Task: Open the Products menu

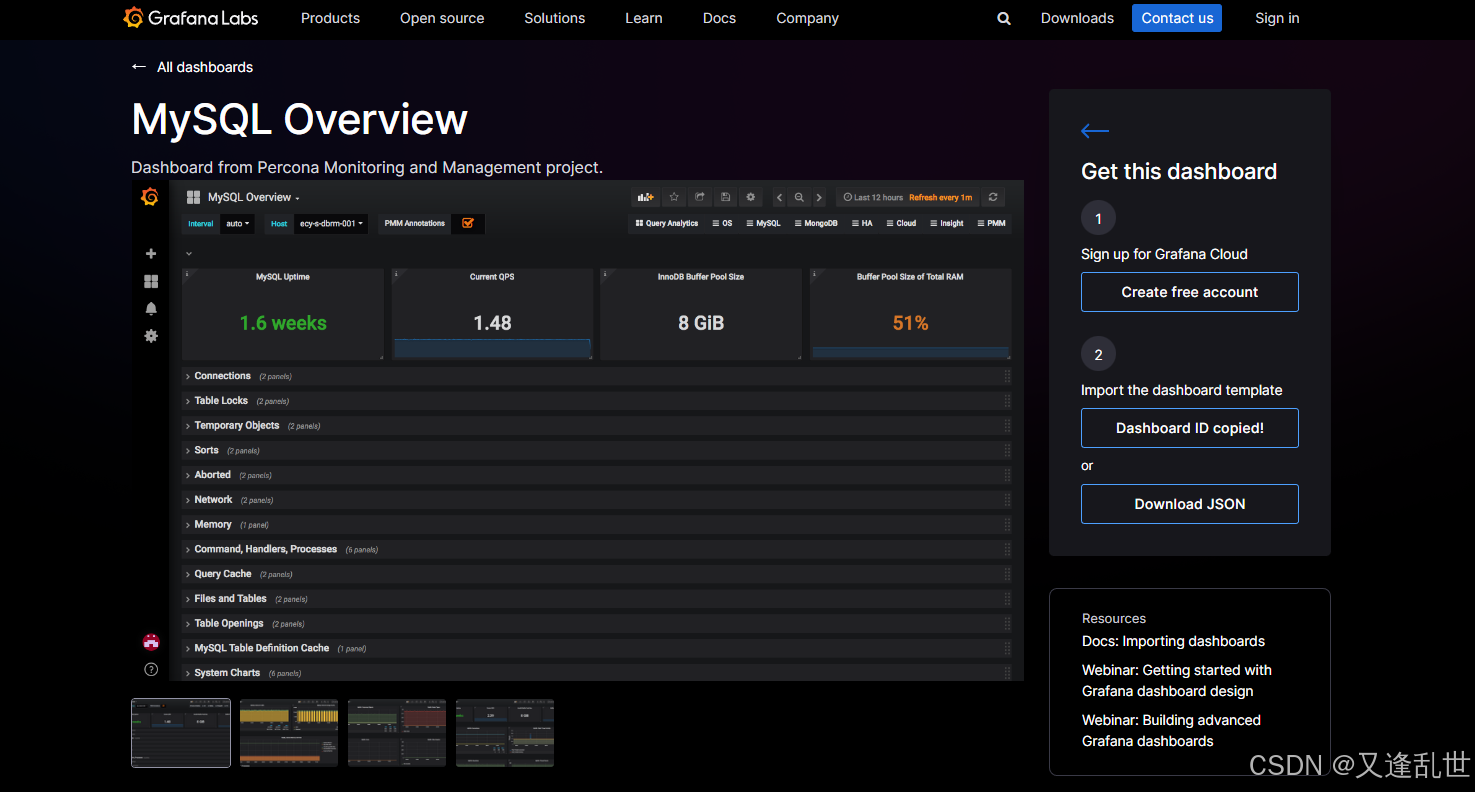Action: (x=330, y=18)
